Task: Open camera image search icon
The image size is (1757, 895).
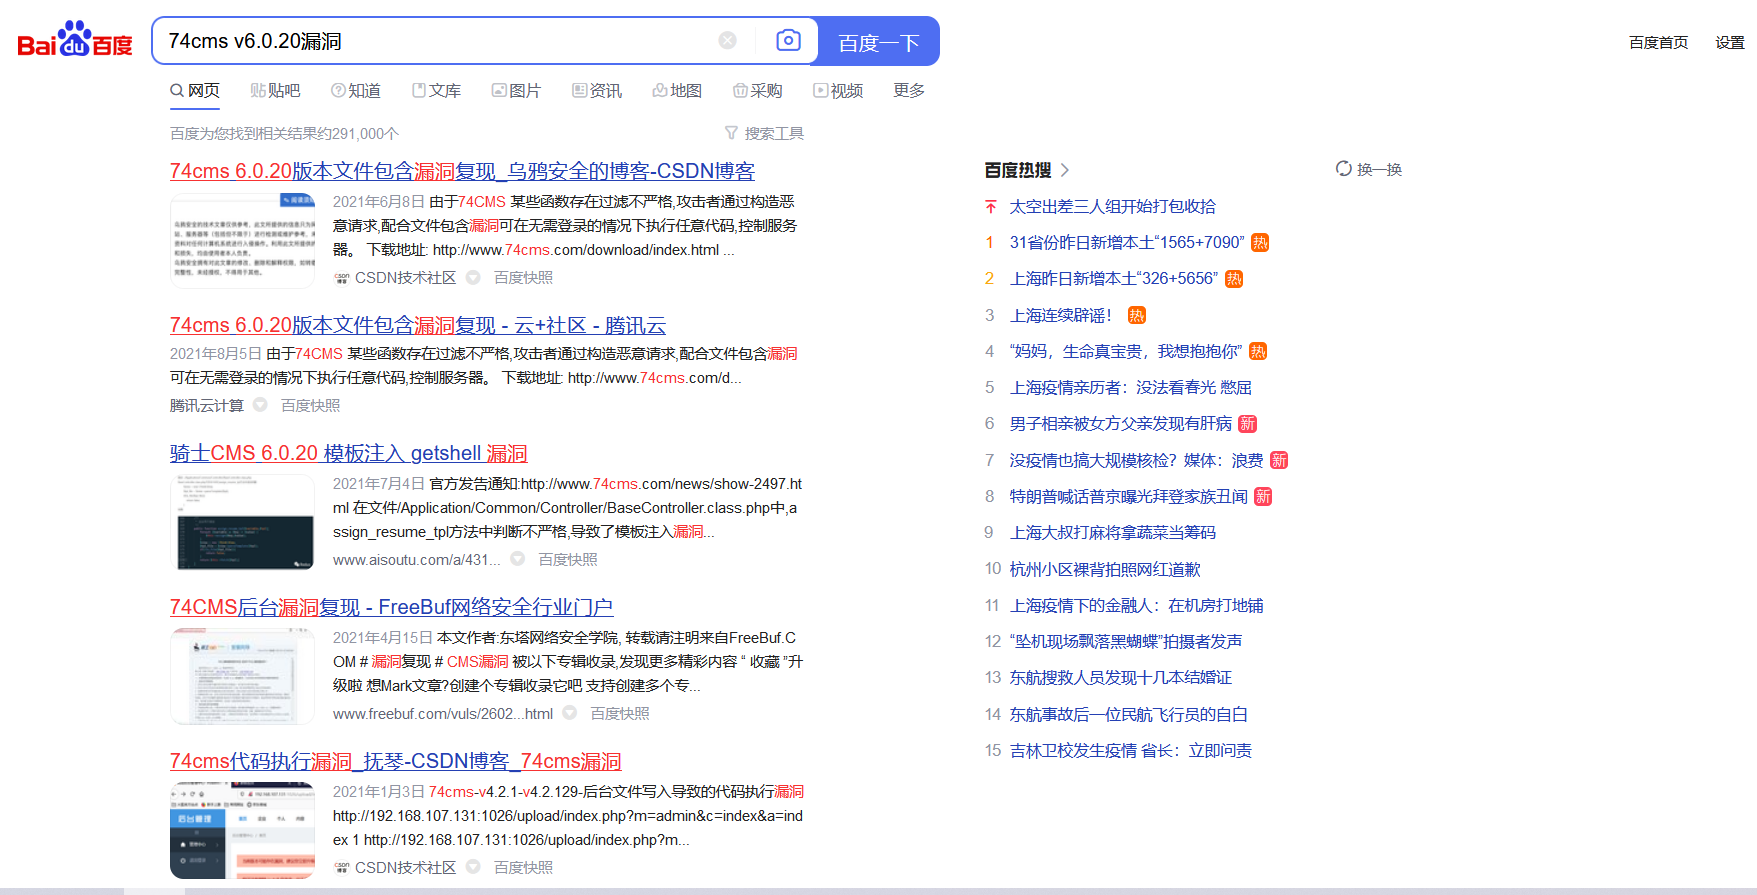Action: (788, 40)
